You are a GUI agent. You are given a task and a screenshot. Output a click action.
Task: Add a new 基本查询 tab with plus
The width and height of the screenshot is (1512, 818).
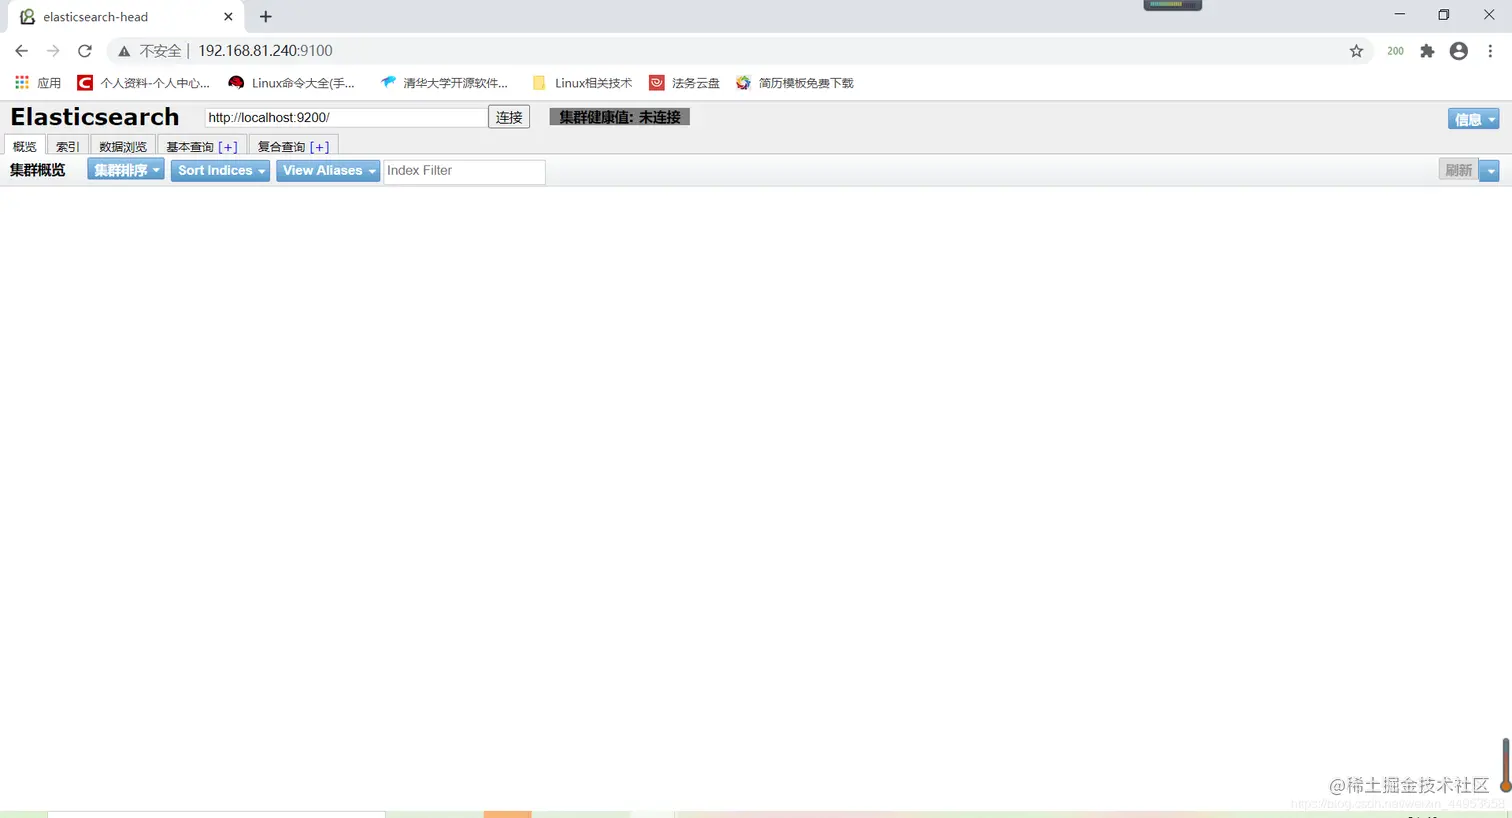(x=228, y=146)
